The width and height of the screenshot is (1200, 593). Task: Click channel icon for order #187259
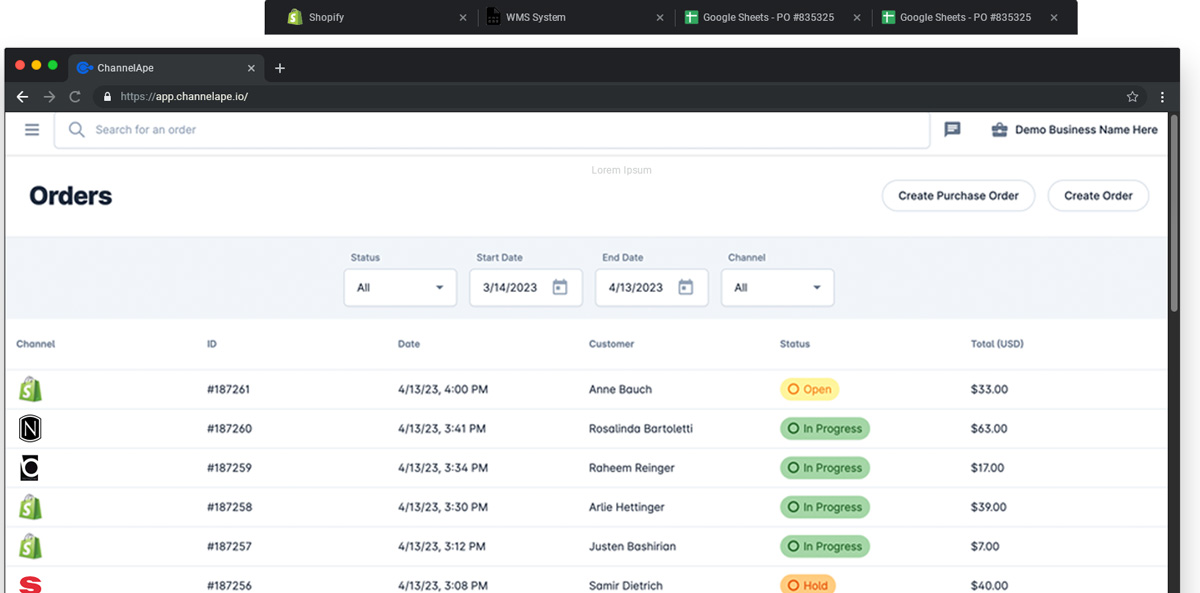tap(30, 468)
